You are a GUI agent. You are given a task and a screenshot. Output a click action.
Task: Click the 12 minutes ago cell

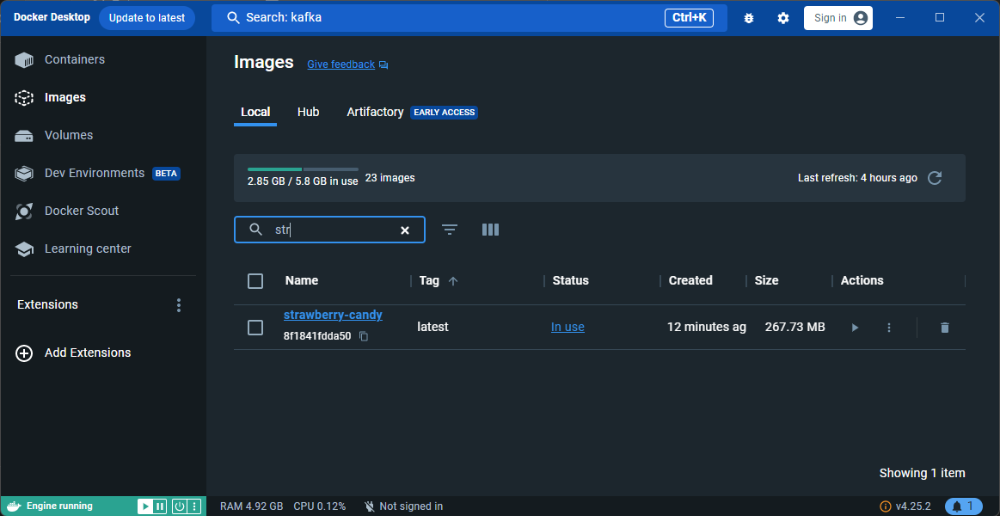707,327
